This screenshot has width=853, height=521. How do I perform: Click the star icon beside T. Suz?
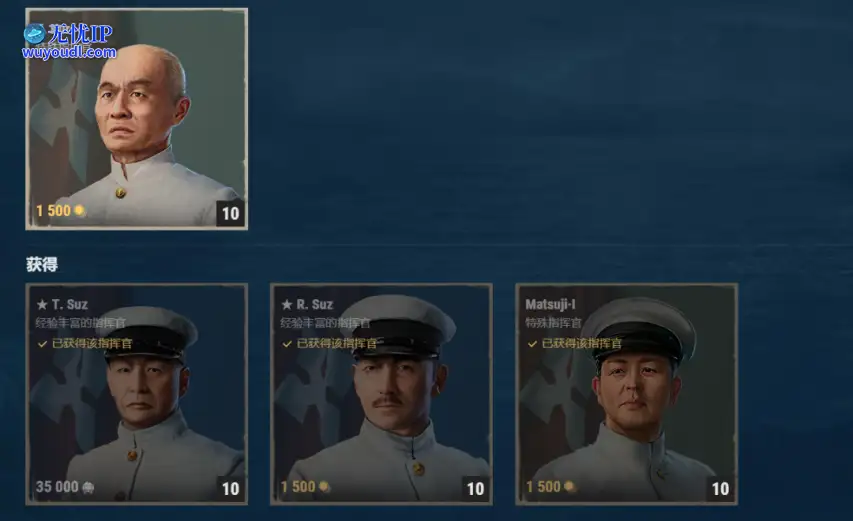[x=42, y=305]
